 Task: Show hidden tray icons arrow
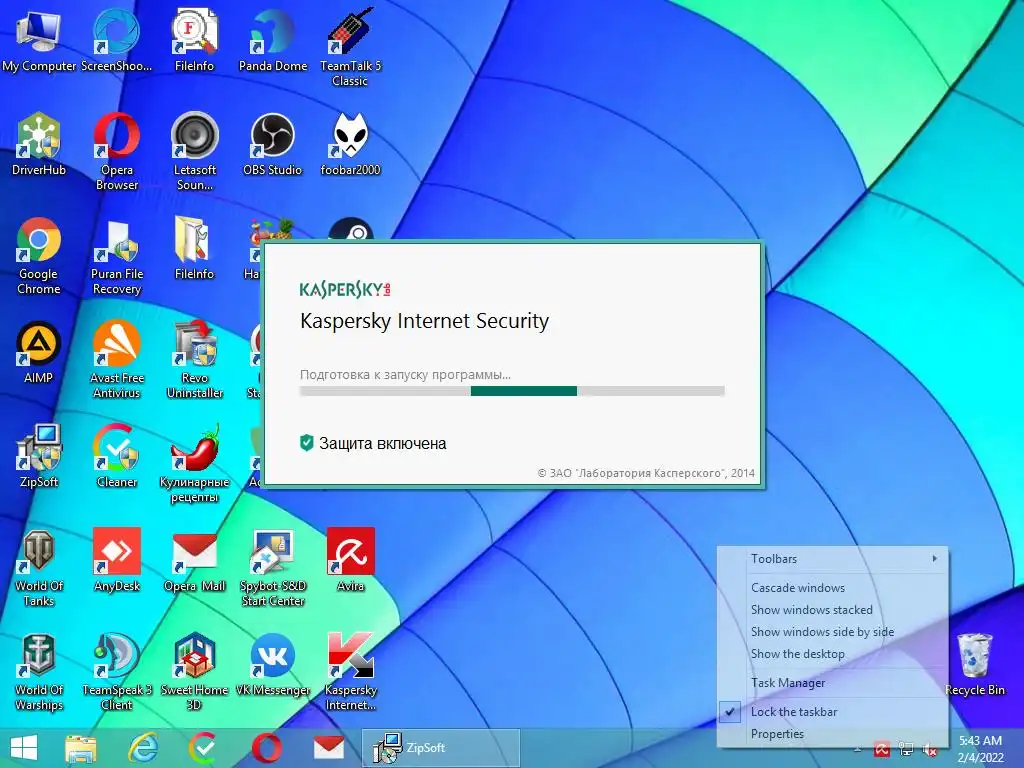tap(858, 748)
